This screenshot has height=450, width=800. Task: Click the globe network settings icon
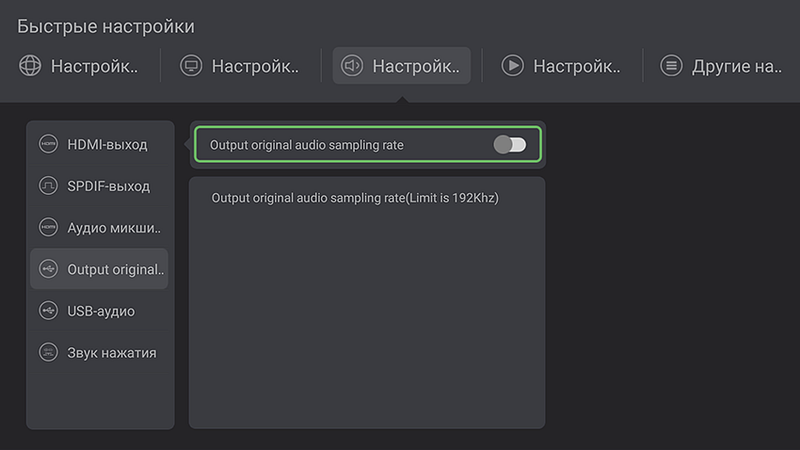coord(30,66)
